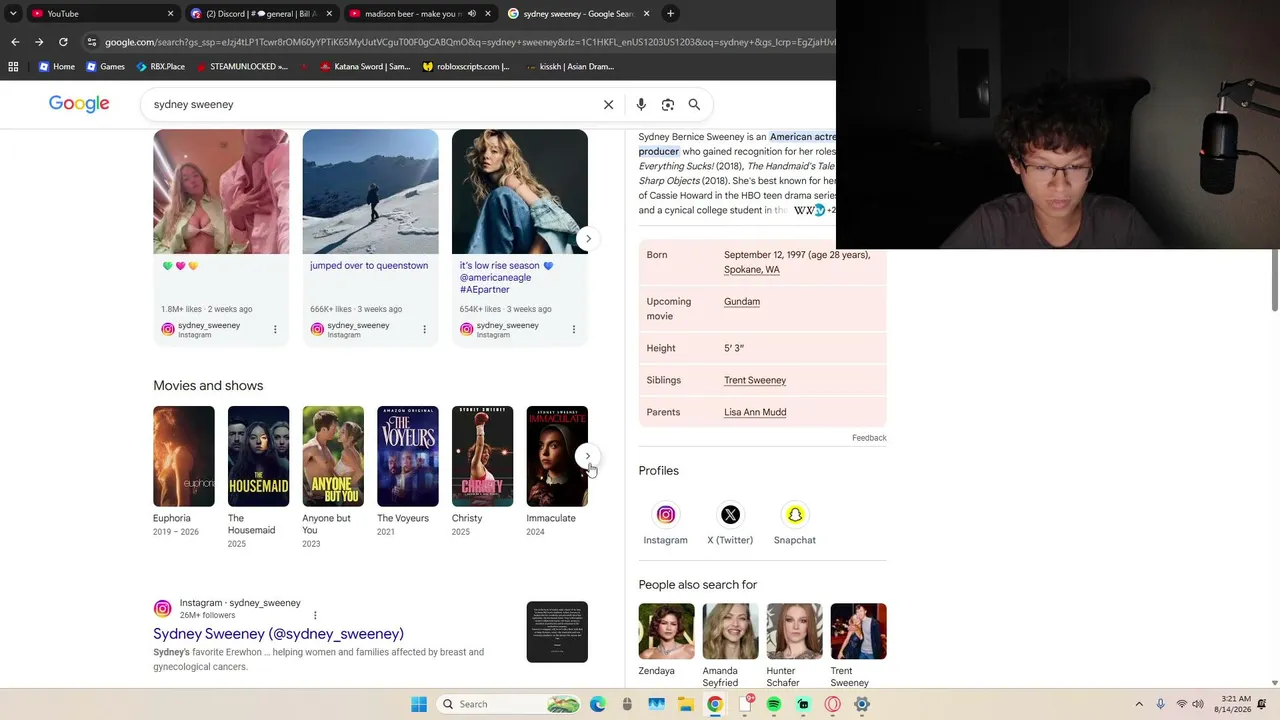Screen dimensions: 1280x720
Task: Click the page's vertical scrollbar
Action: pos(1274,280)
